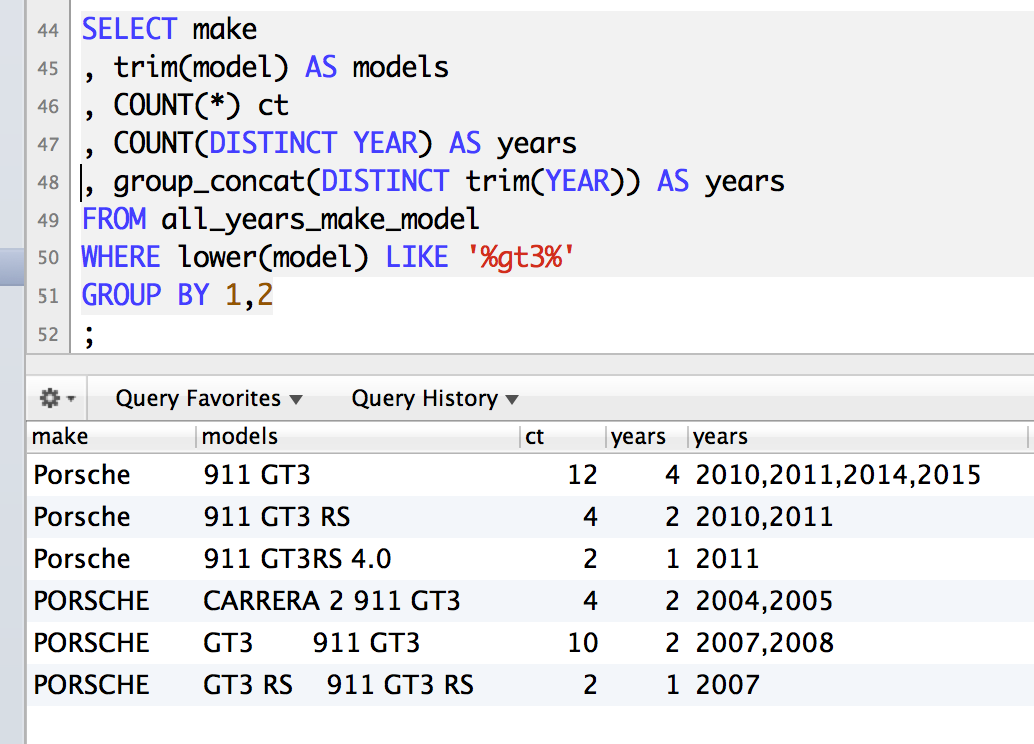The width and height of the screenshot is (1034, 744).
Task: Click the ct value 10
Action: click(583, 643)
